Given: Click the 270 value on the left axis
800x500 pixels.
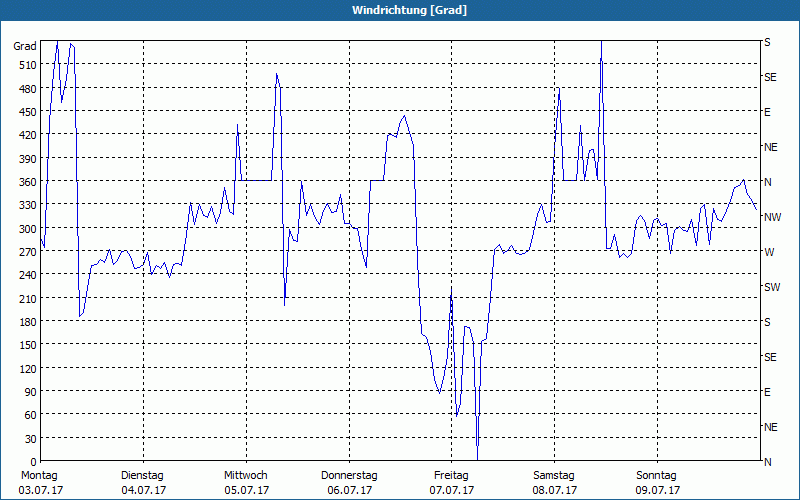Looking at the screenshot, I should [x=28, y=252].
